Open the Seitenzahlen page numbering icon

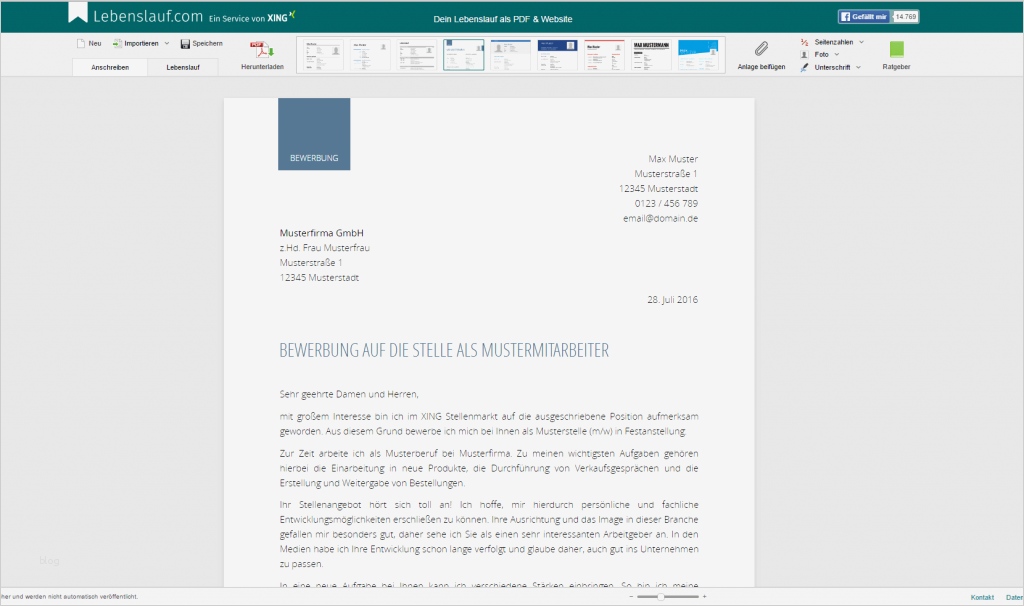(804, 42)
